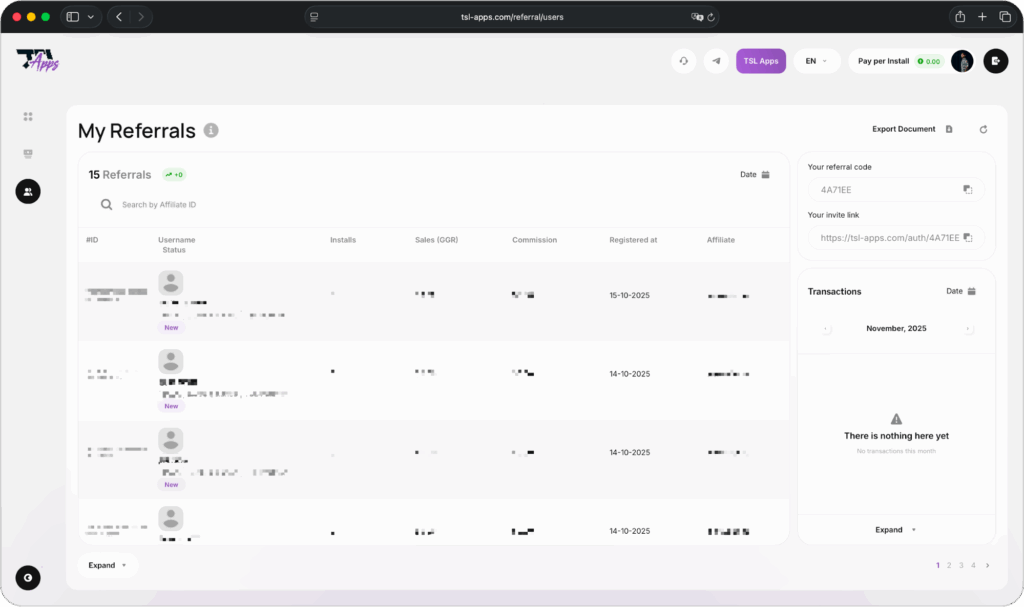This screenshot has width=1024, height=607.
Task: Click the logout icon in top right
Action: (x=995, y=61)
